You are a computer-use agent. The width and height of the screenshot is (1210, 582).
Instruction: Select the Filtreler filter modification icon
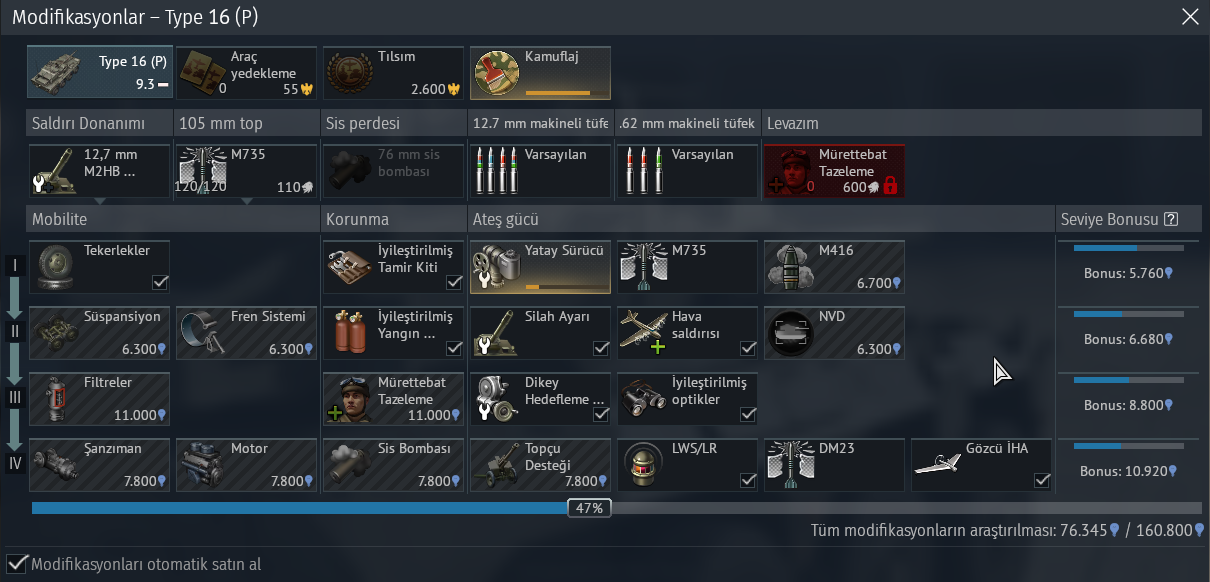click(x=55, y=398)
